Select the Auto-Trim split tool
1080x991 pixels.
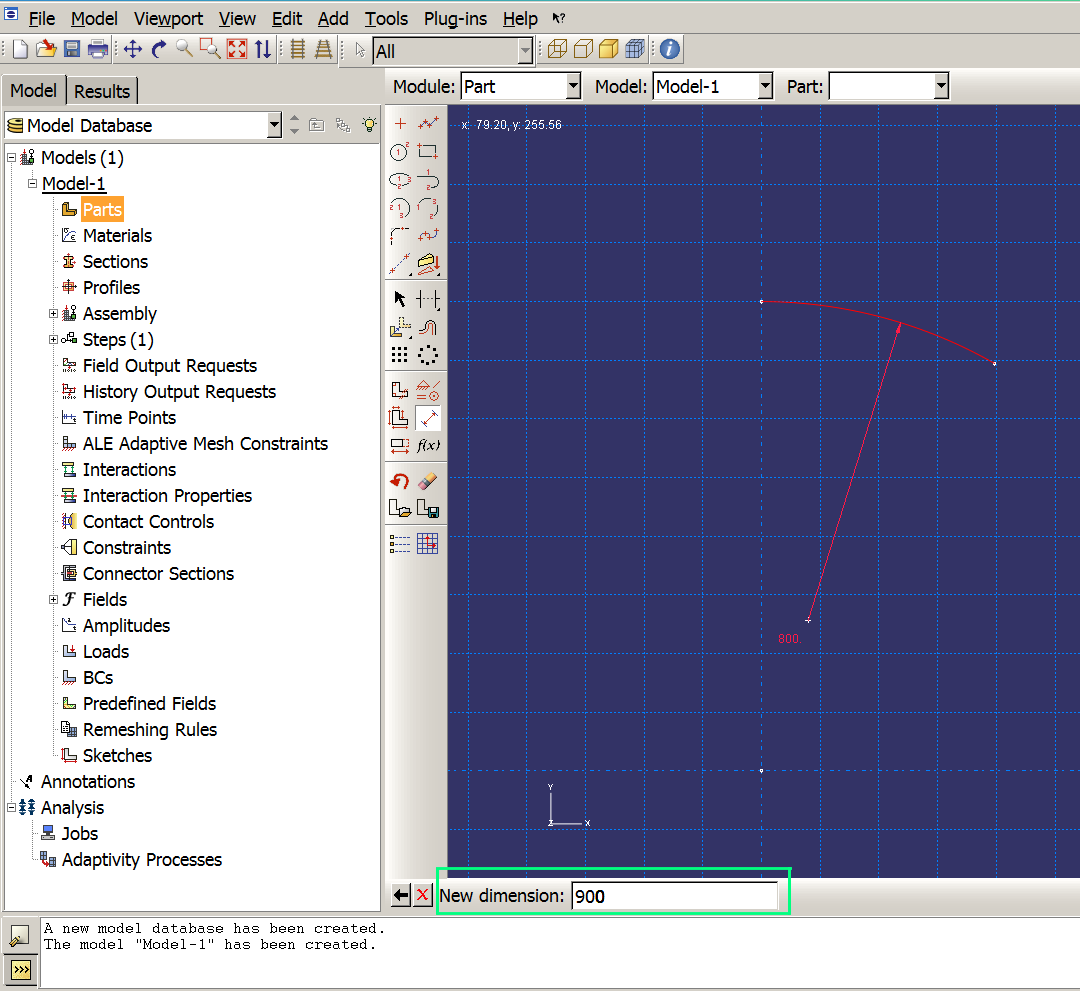[428, 299]
